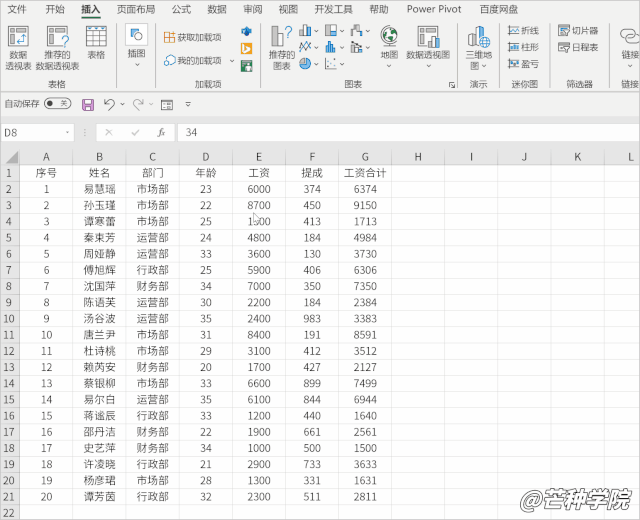Insert a column or bar chart
Image resolution: width=640 pixels, height=520 pixels.
pyautogui.click(x=305, y=30)
